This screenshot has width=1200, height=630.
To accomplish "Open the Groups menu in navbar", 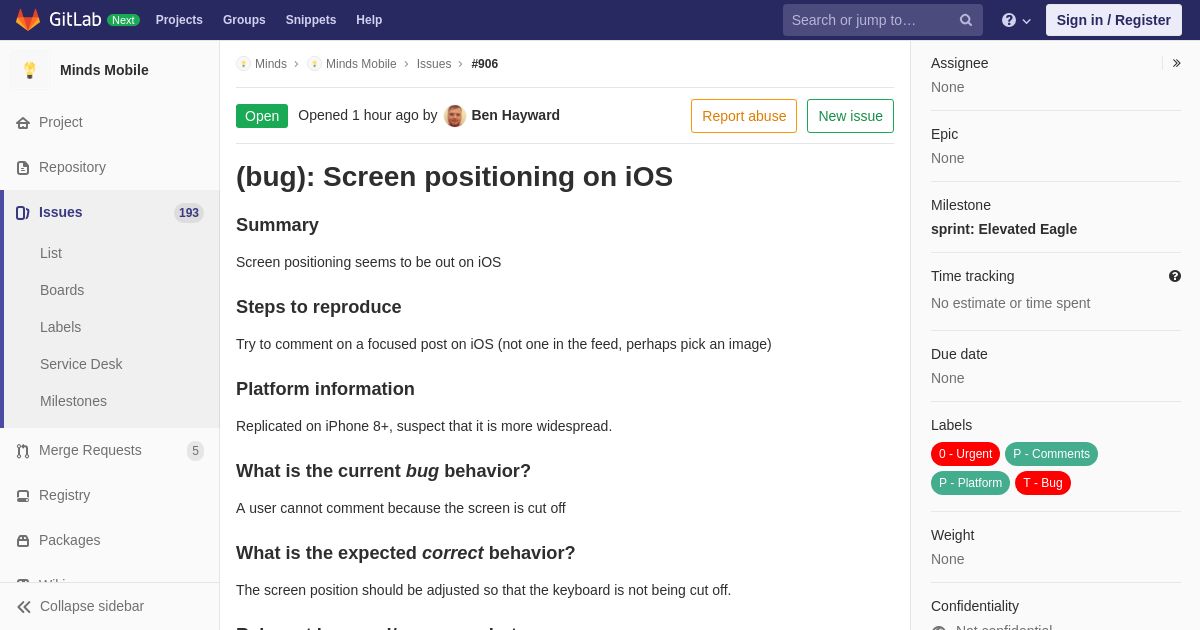I will tap(244, 20).
